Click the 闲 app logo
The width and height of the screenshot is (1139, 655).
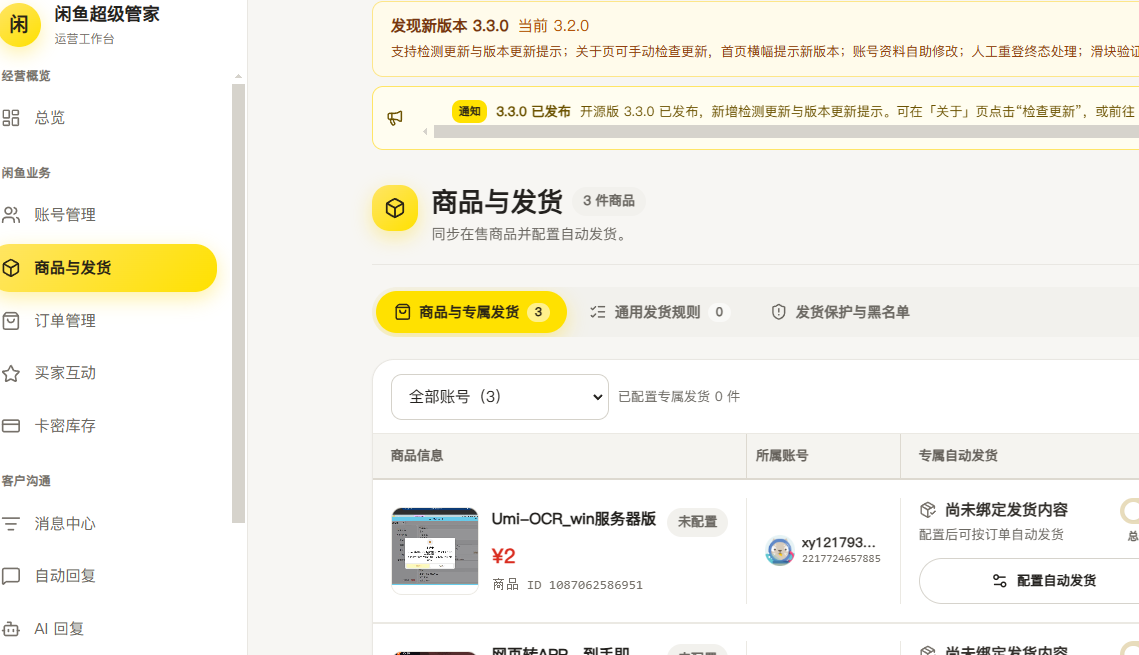19,24
